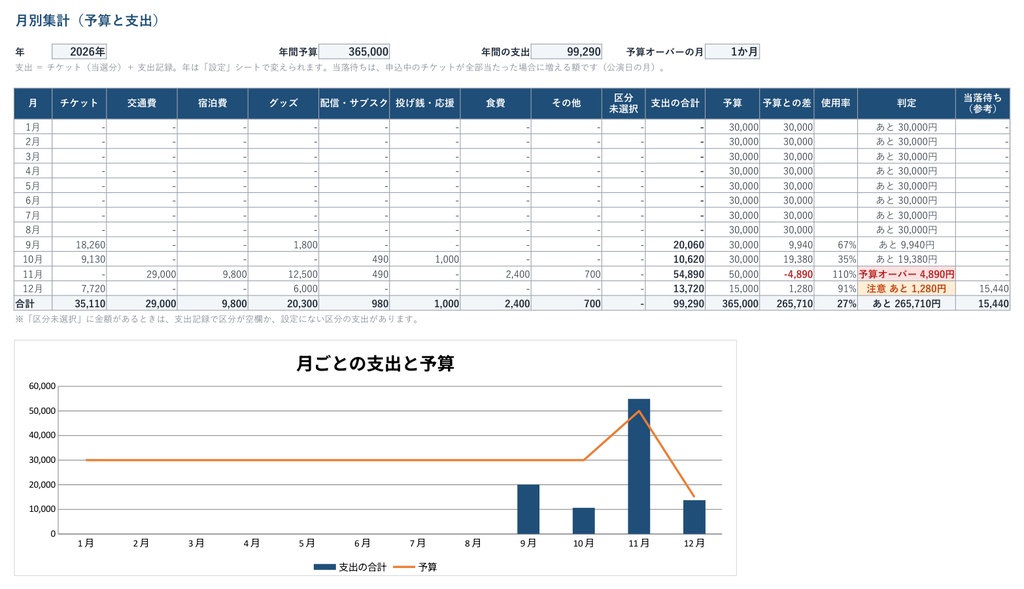Click the 配信・サブスク column header
This screenshot has width=1024, height=589.
(x=354, y=103)
